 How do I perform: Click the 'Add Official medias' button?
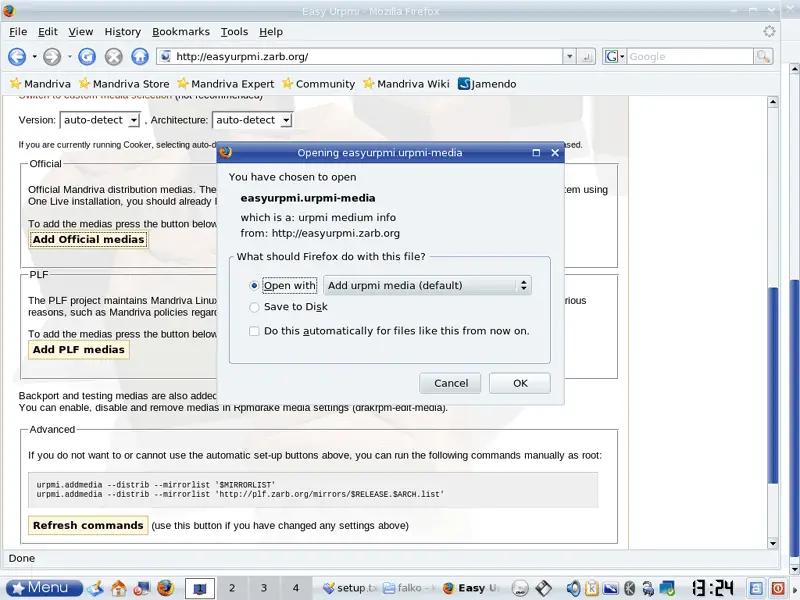pyautogui.click(x=88, y=239)
